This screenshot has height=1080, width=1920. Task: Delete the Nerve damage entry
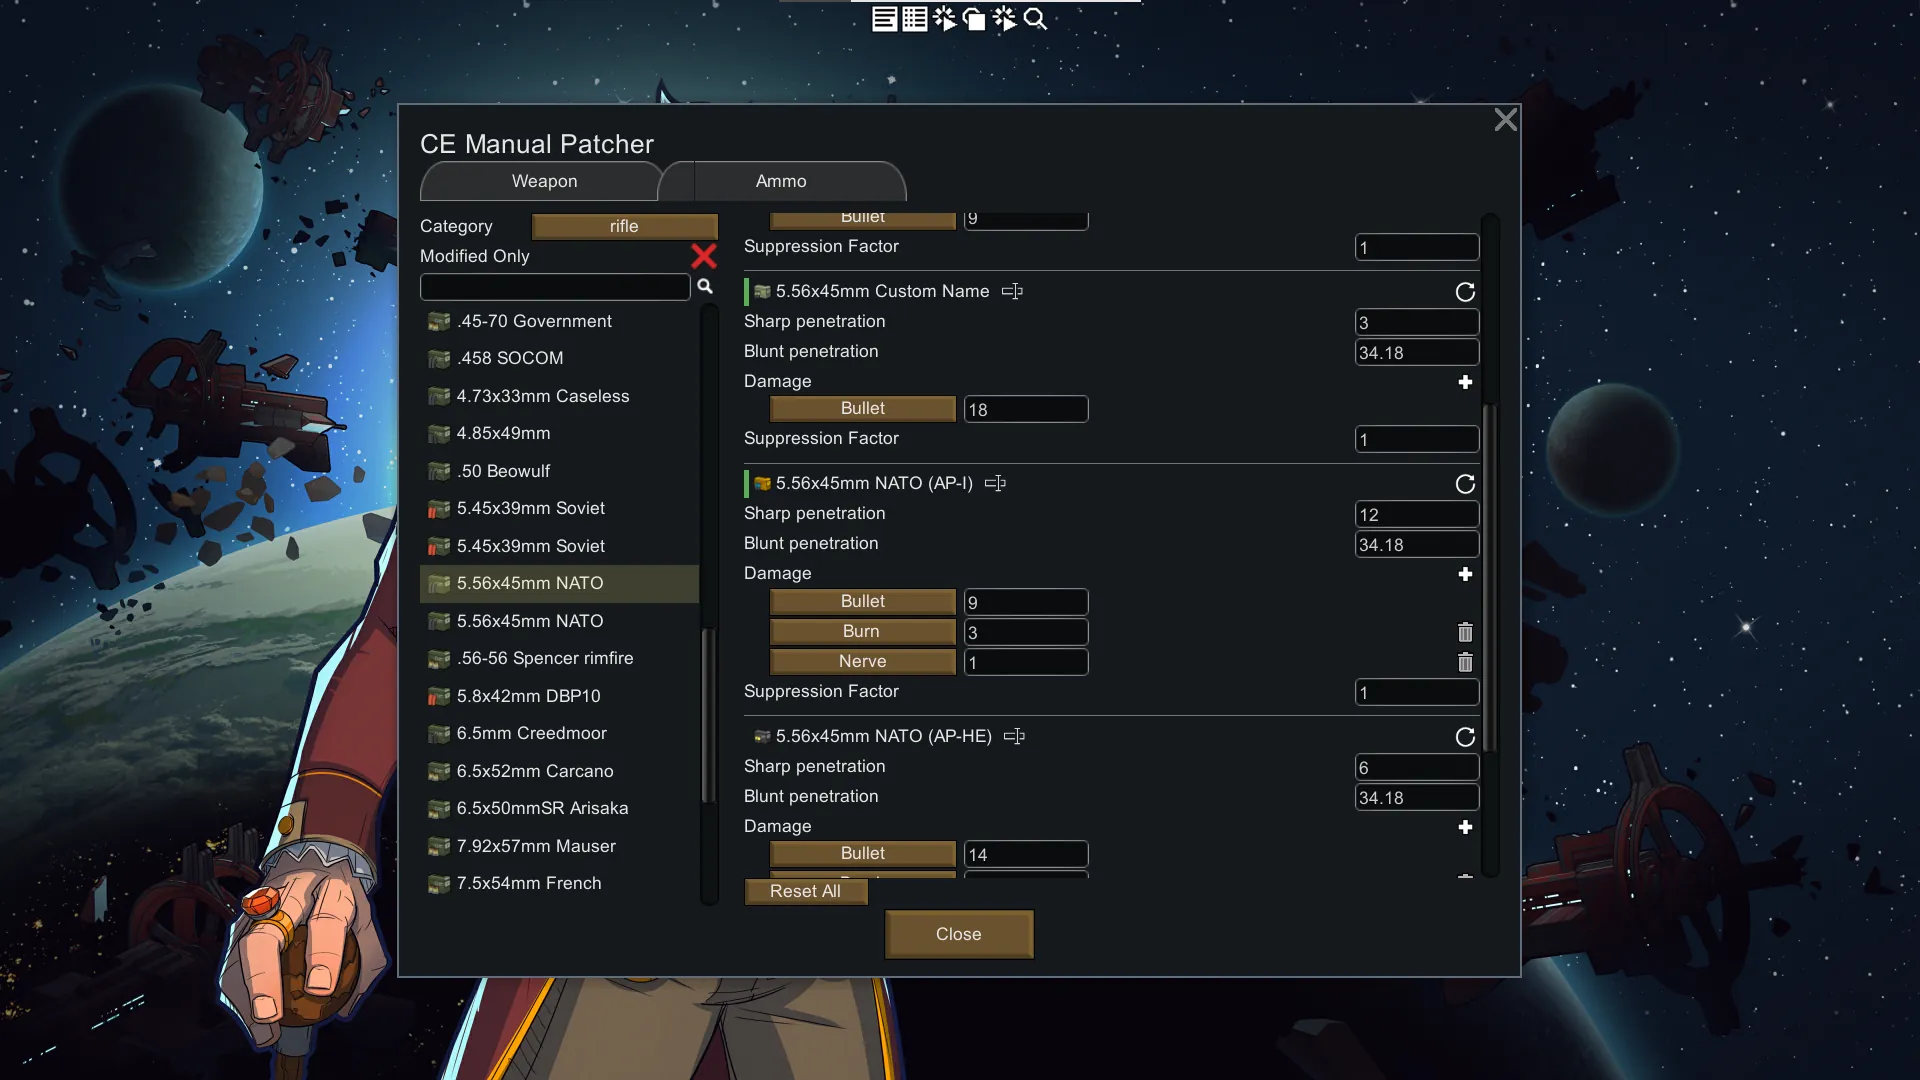click(1465, 662)
